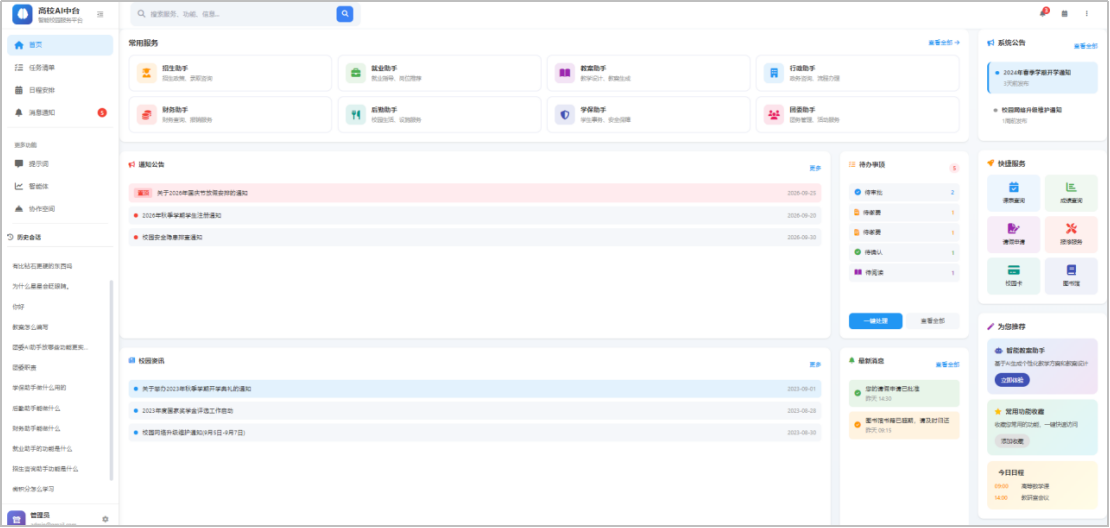The image size is (1110, 528).
Task: Open the 2023年度国家奖学金评选 news row
Action: pyautogui.click(x=475, y=411)
